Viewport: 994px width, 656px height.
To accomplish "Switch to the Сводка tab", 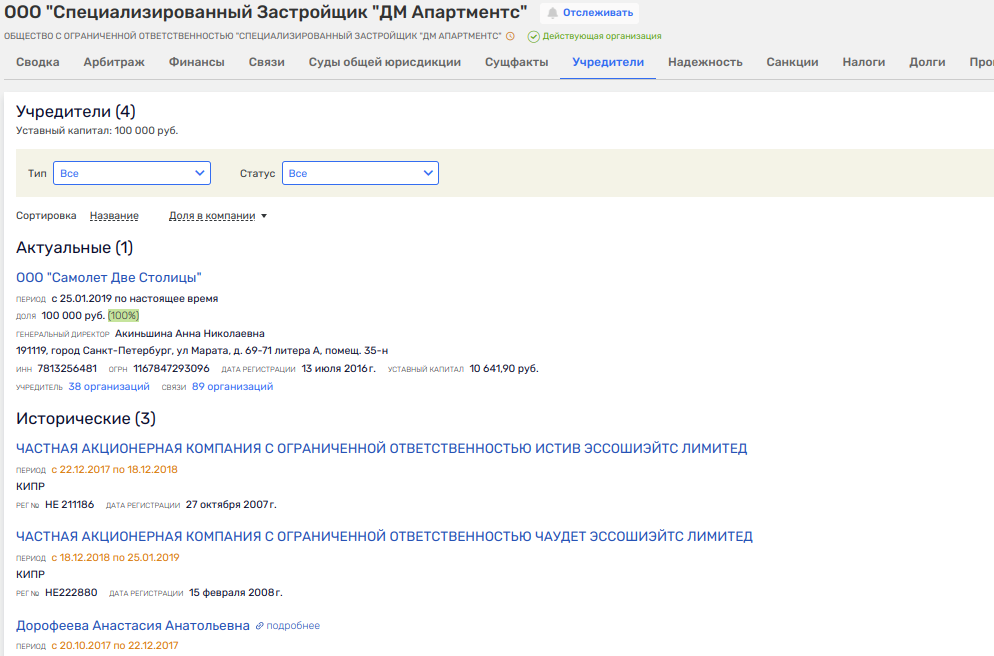I will tap(37, 62).
